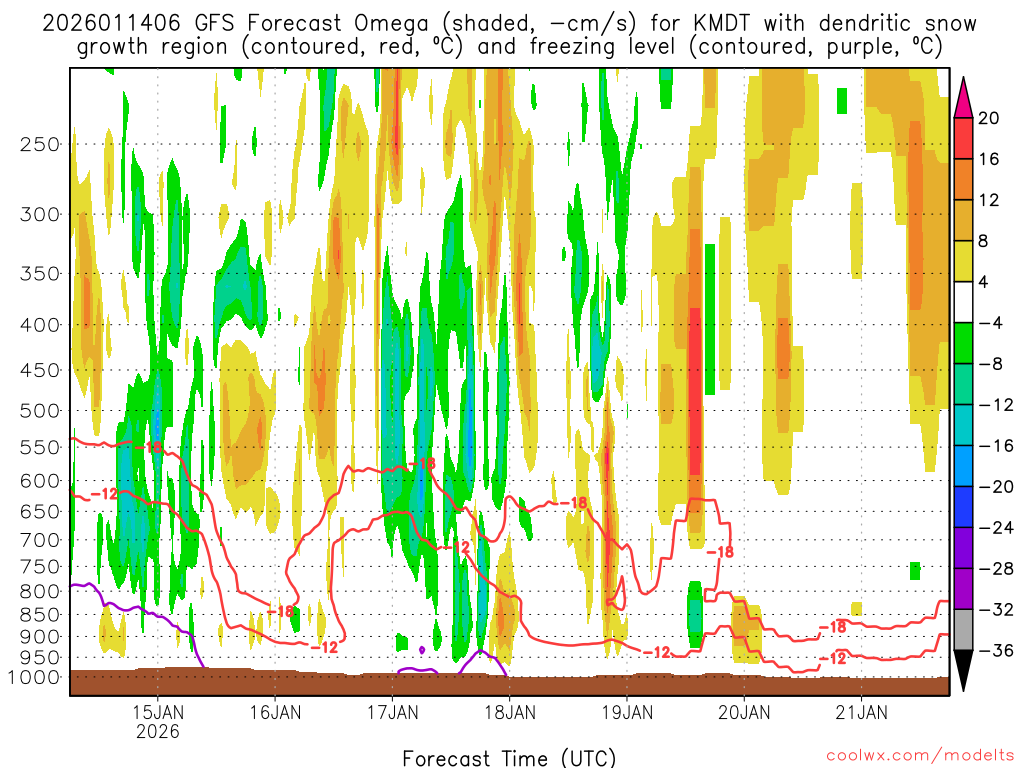This screenshot has height=768, width=1024.
Task: Click the color bar's positive 12 tick label
Action: (989, 200)
